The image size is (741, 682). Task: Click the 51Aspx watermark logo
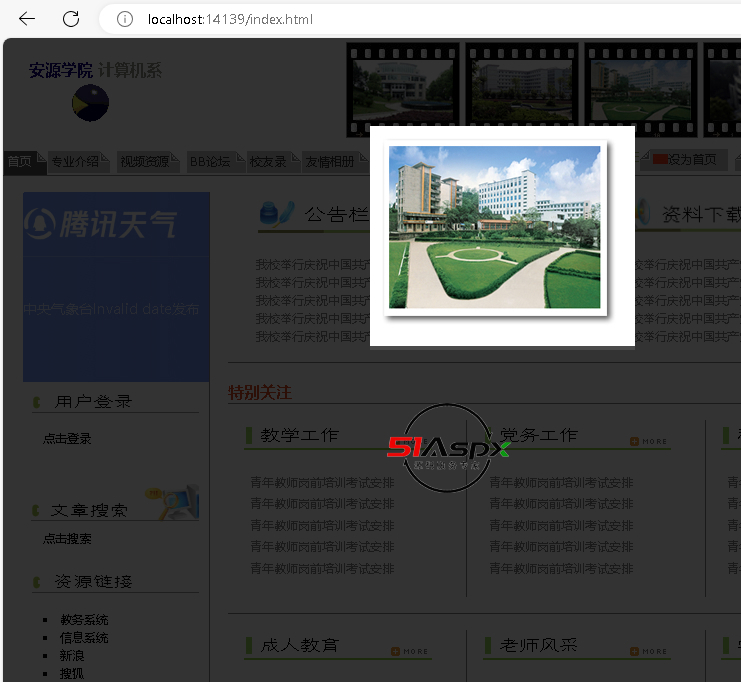tap(448, 449)
